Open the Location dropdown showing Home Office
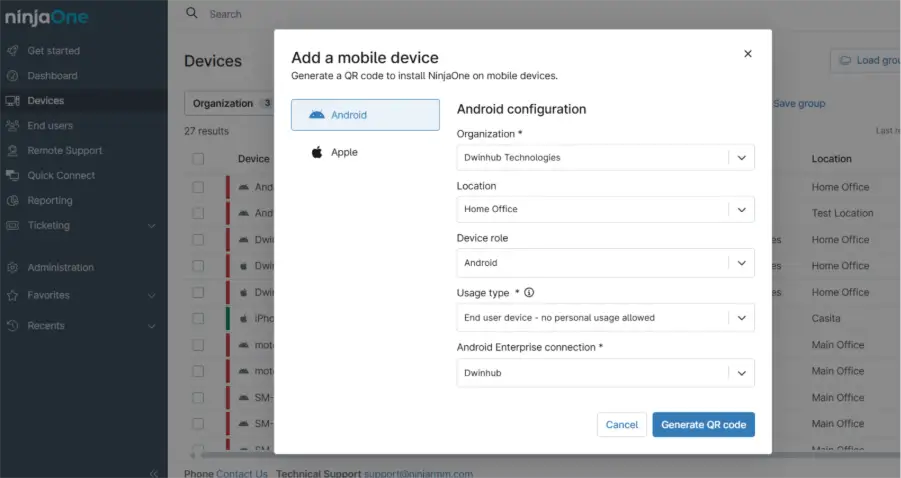The width and height of the screenshot is (901, 478). tap(605, 209)
